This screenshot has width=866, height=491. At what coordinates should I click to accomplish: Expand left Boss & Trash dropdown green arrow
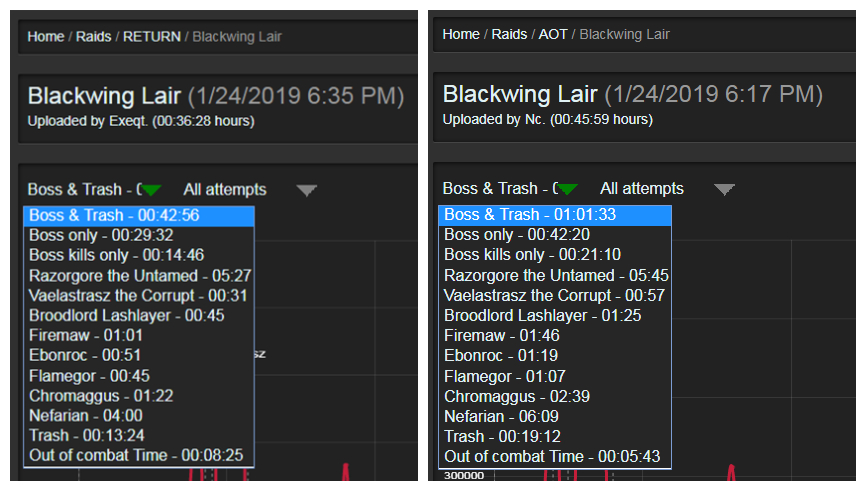pyautogui.click(x=151, y=190)
